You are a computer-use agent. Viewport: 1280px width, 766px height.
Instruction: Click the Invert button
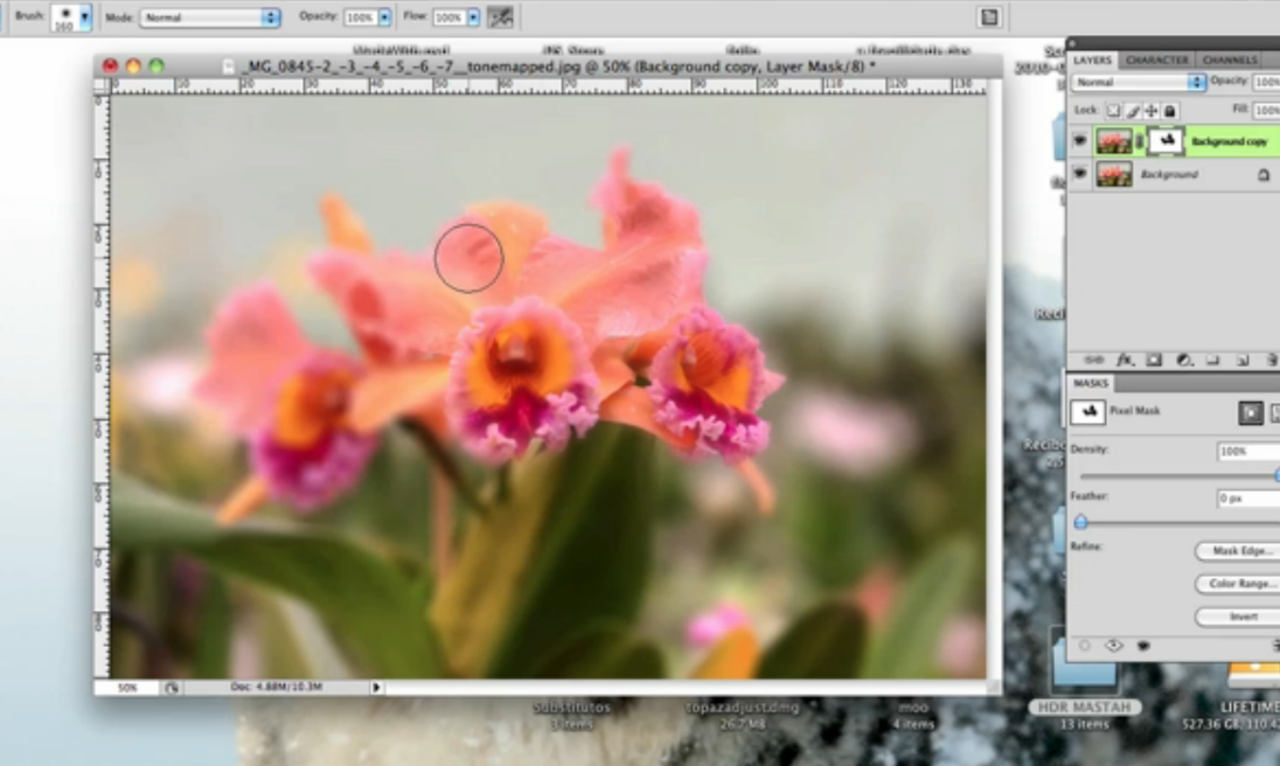[1238, 616]
